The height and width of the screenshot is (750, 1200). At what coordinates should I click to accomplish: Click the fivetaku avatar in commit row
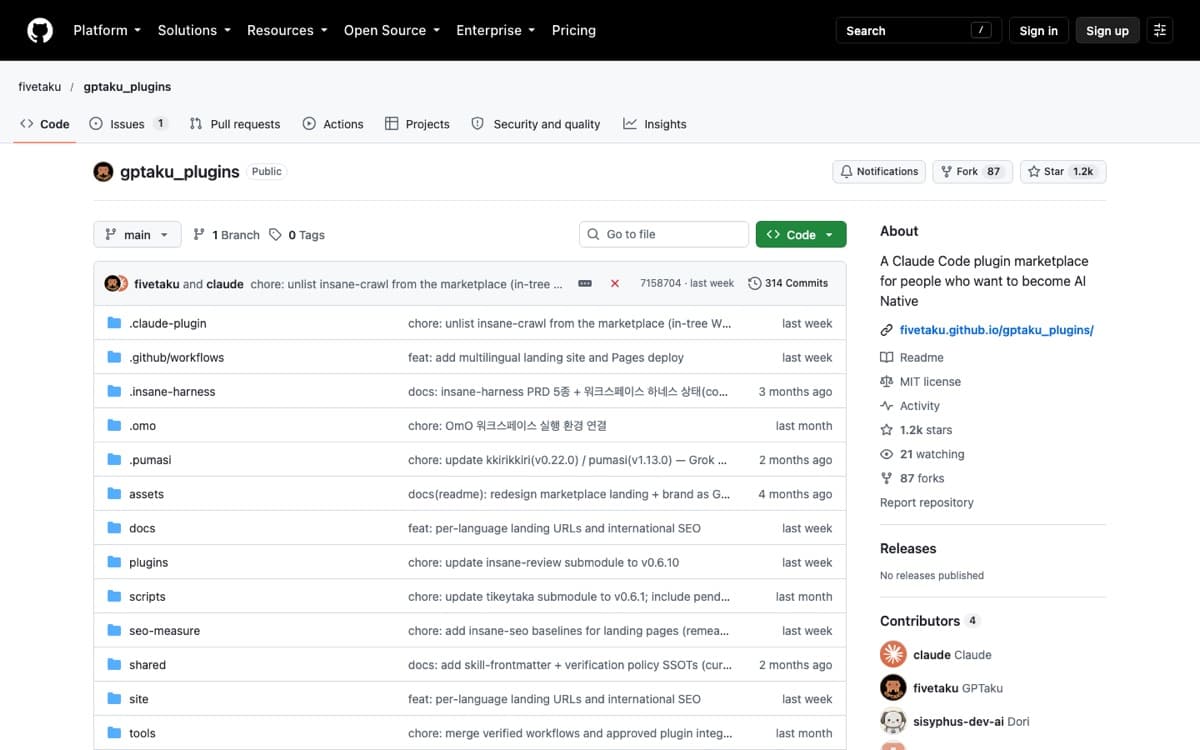click(112, 284)
